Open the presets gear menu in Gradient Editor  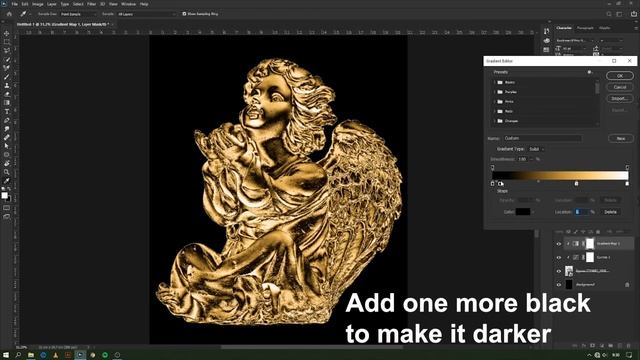pyautogui.click(x=589, y=72)
